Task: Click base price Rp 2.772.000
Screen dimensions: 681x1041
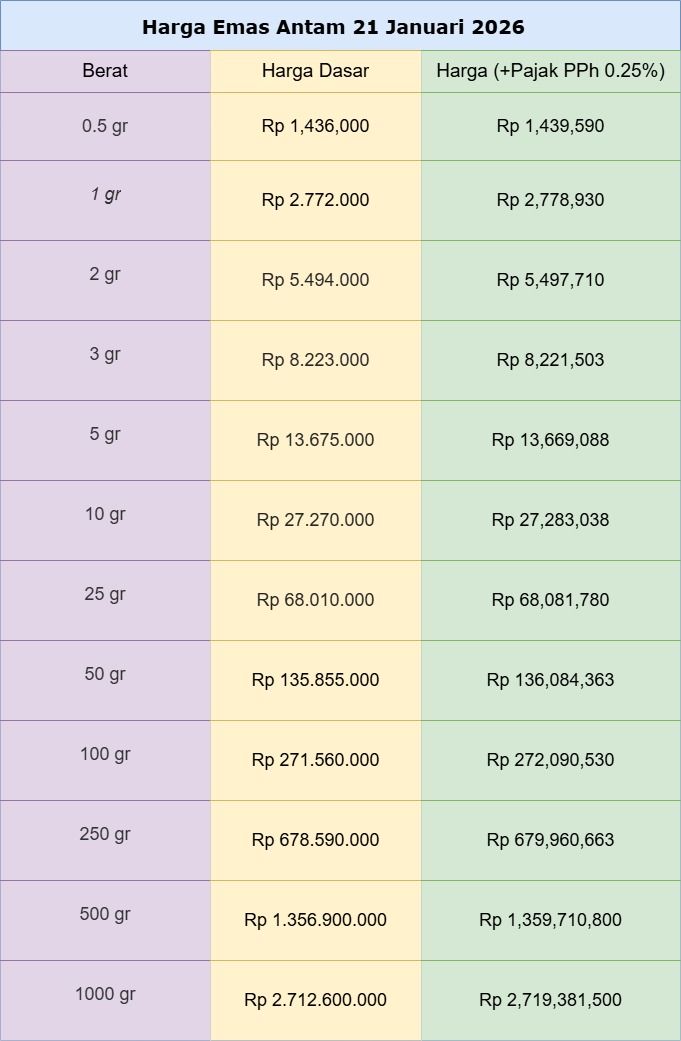Action: coord(315,200)
